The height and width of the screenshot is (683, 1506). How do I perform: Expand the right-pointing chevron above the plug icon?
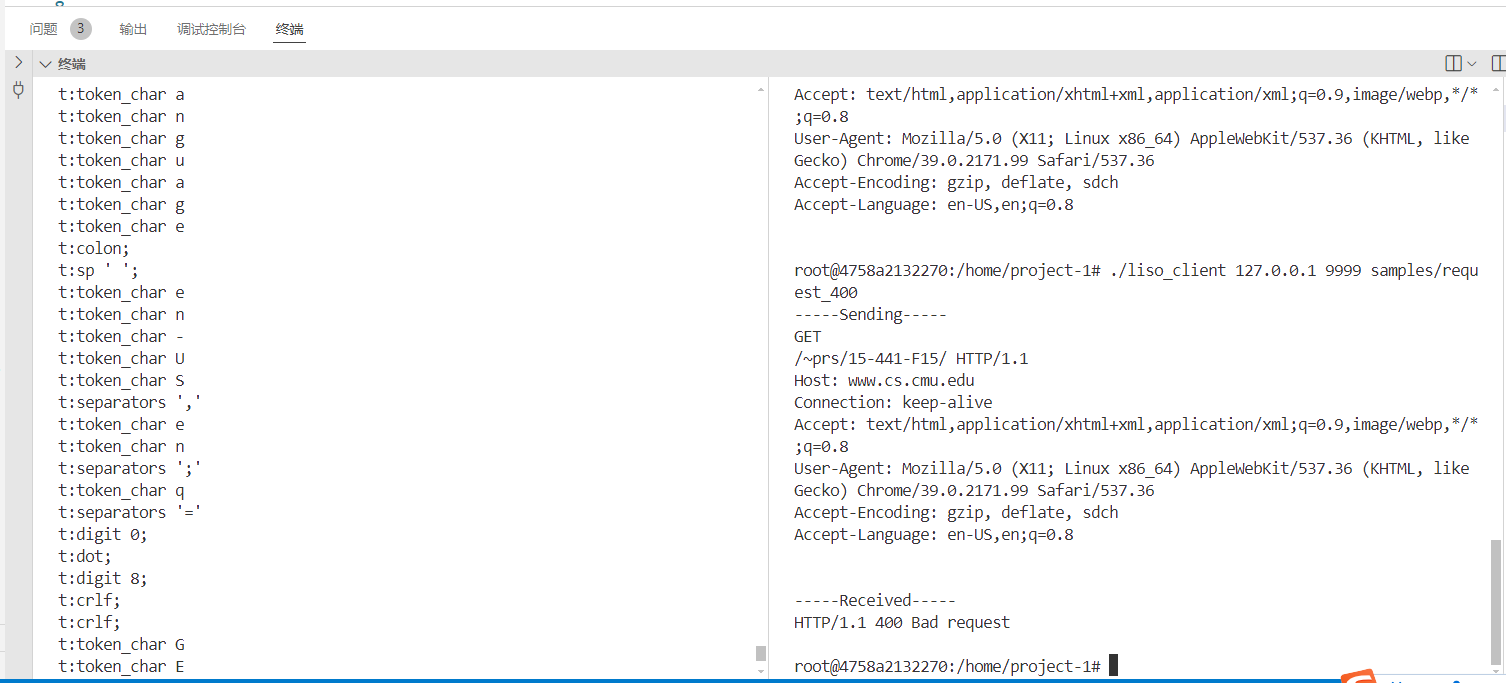(18, 63)
